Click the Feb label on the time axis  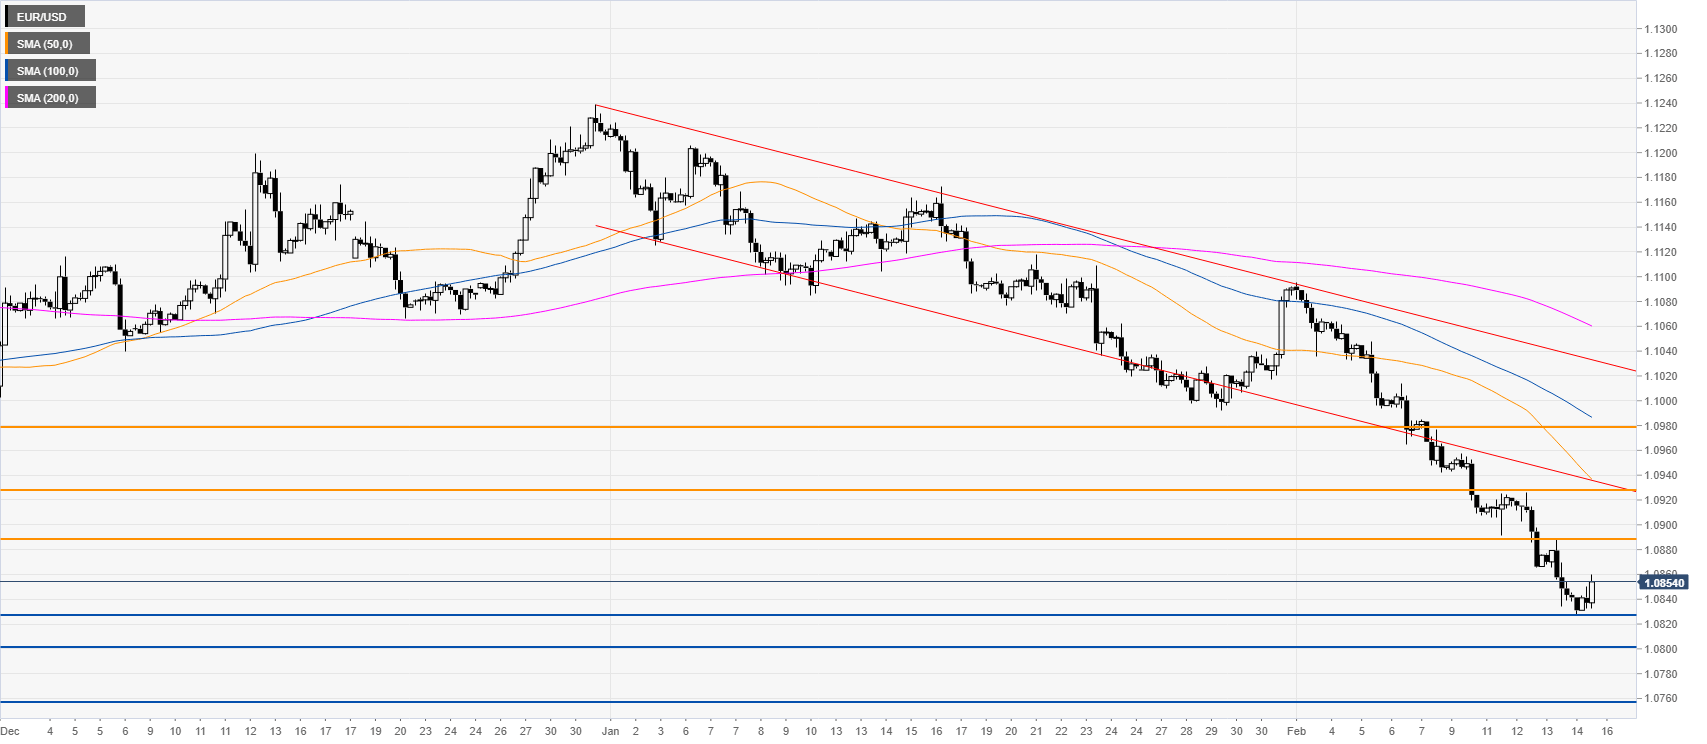click(1296, 731)
